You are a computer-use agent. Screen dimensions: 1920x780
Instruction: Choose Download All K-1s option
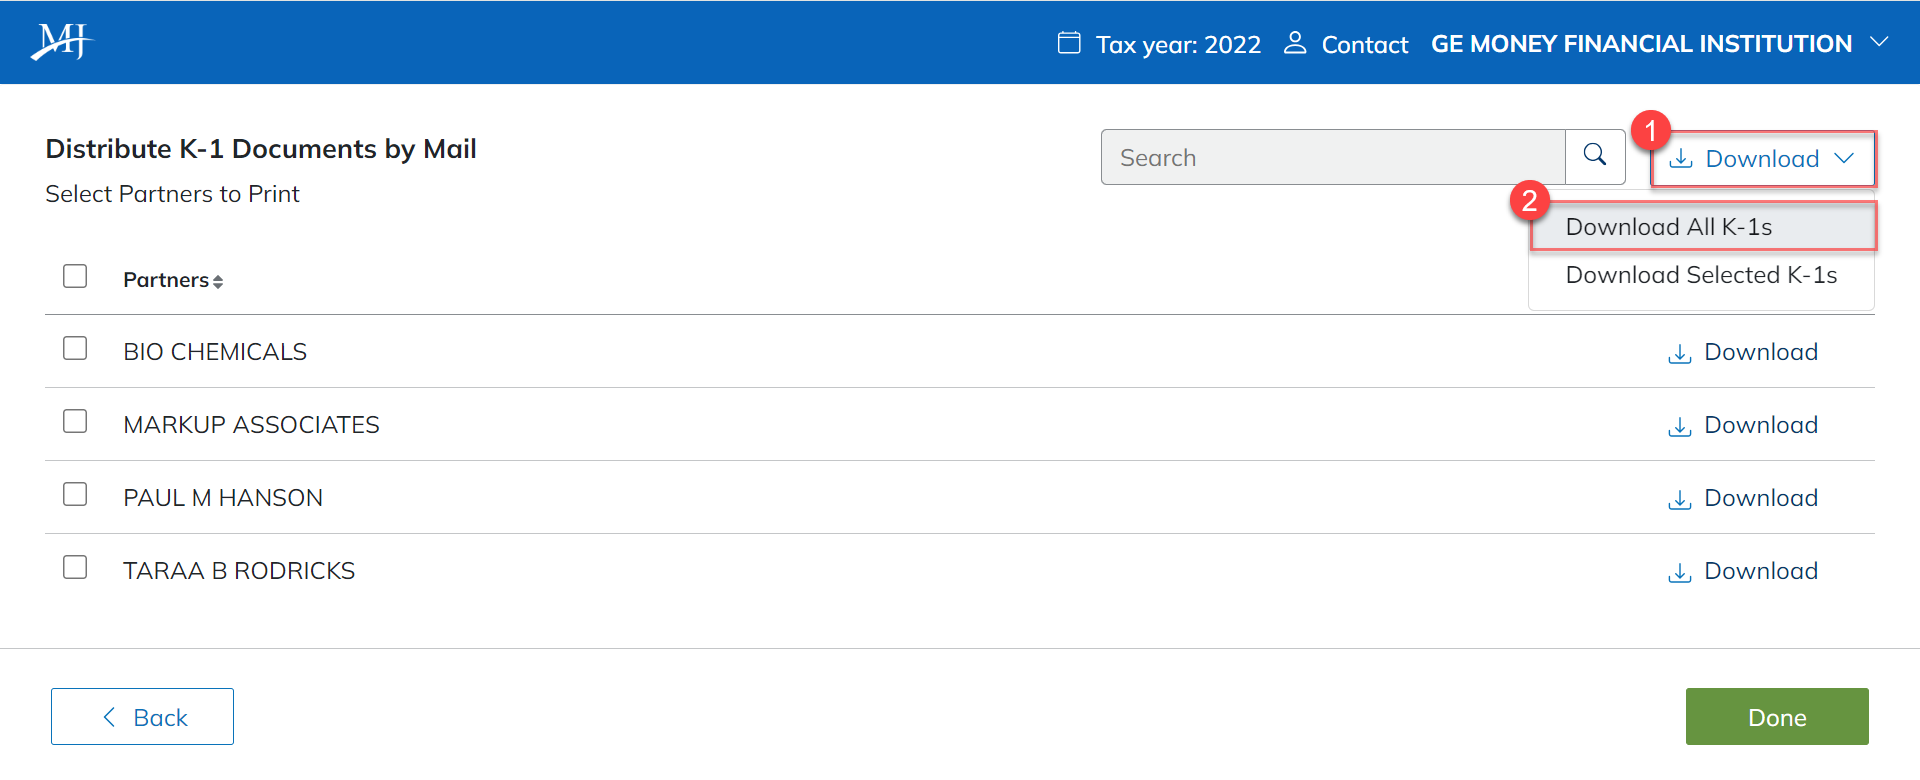(x=1669, y=227)
